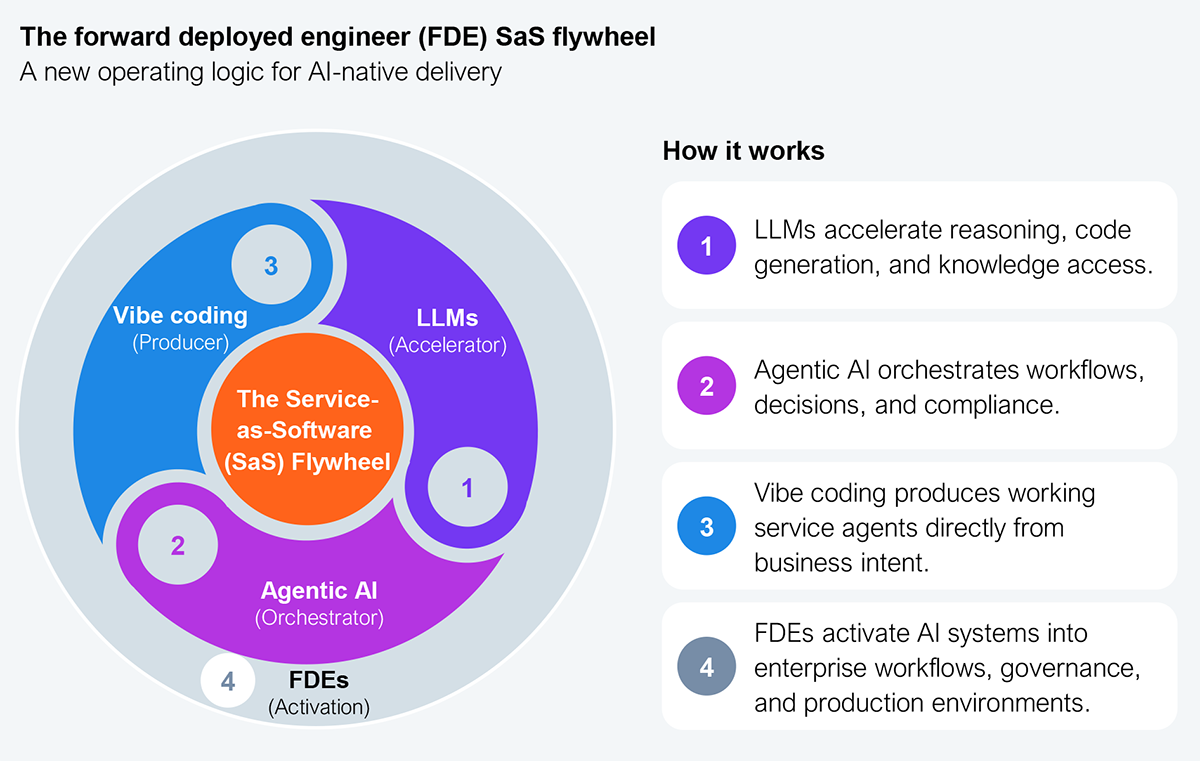Select circle 2 inside the Agentic AI segment
1200x761 pixels.
[177, 546]
